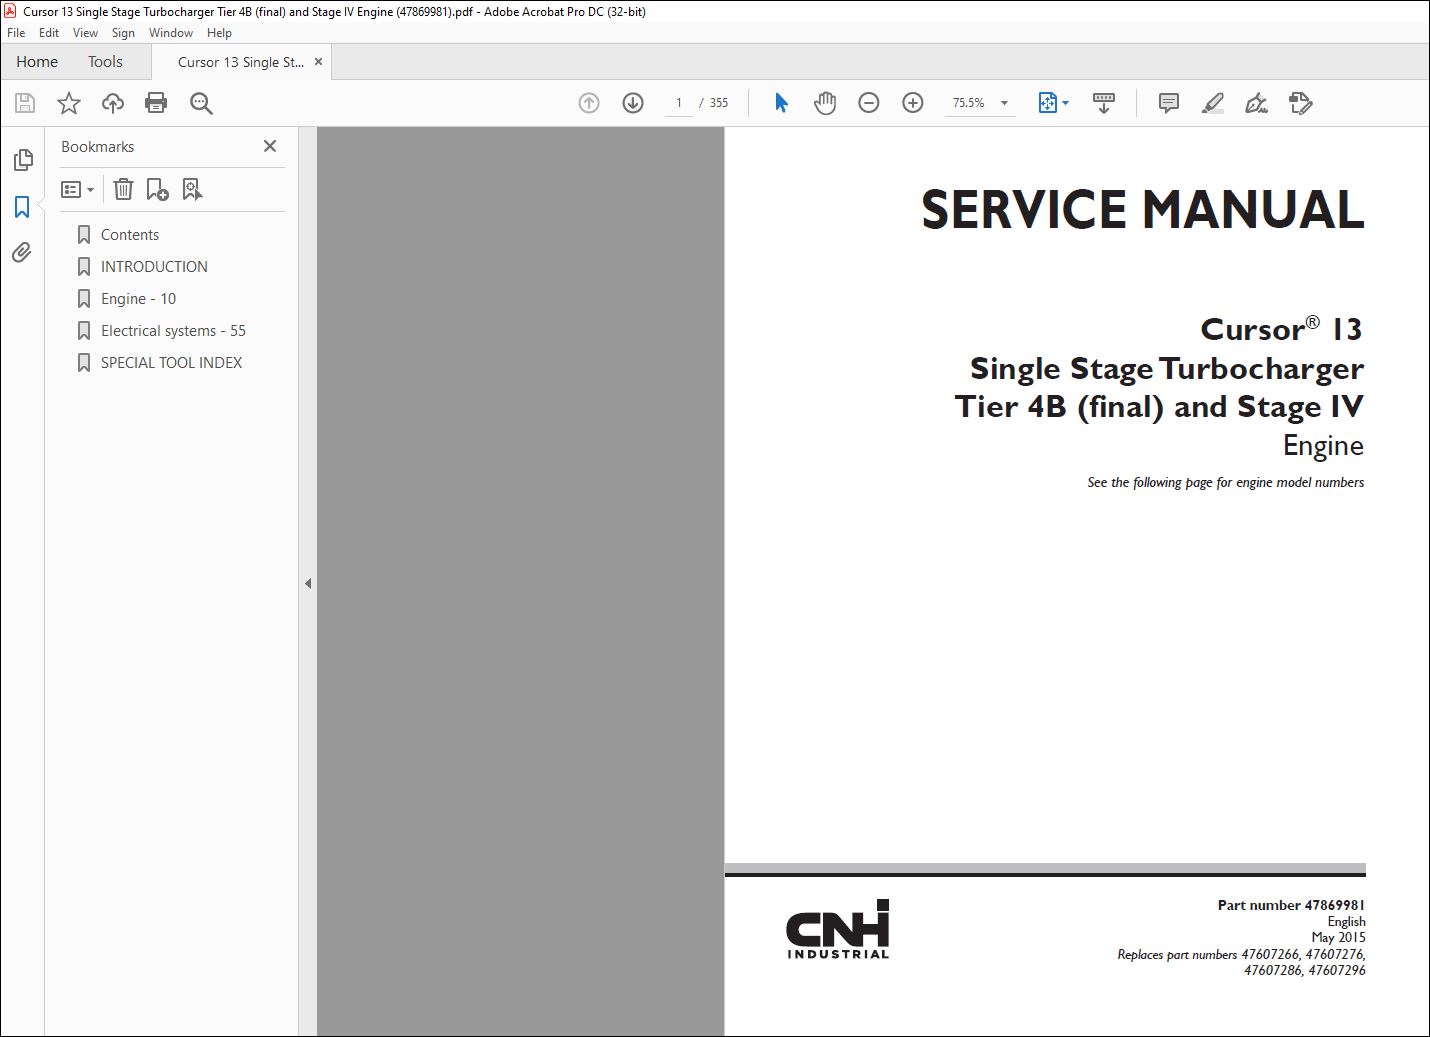Open the Window menu
Screen dimensions: 1430x1037
click(x=171, y=33)
